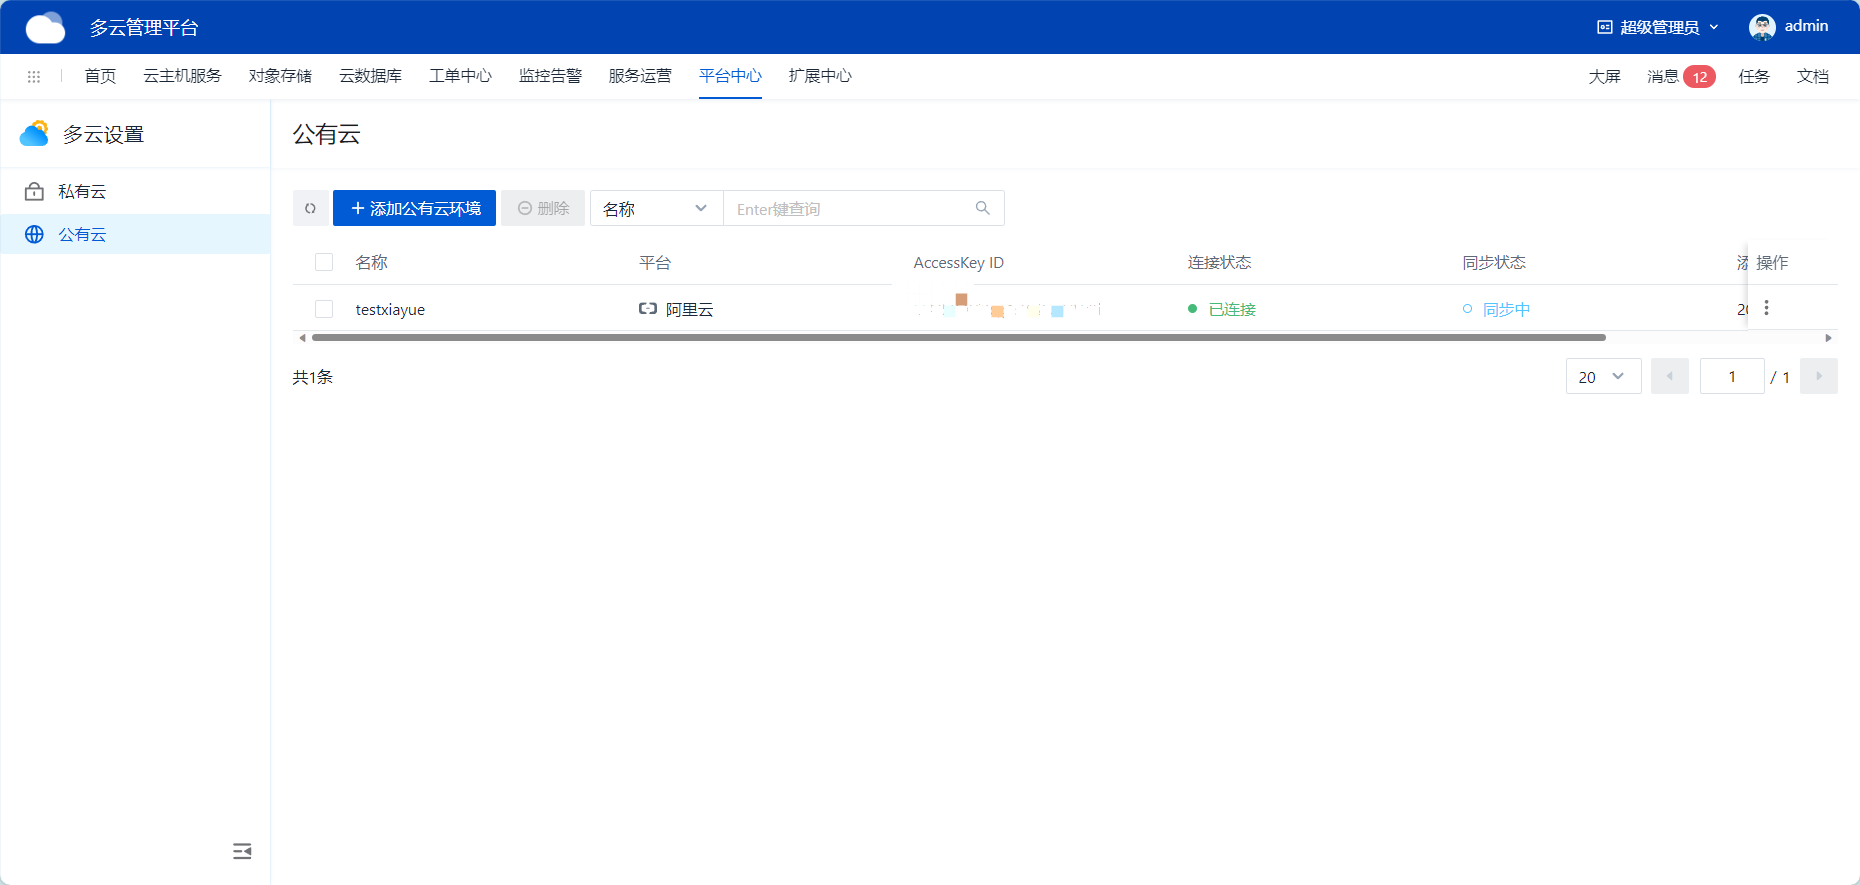Click the horizontal table scrollbar
The height and width of the screenshot is (885, 1860).
pyautogui.click(x=958, y=338)
